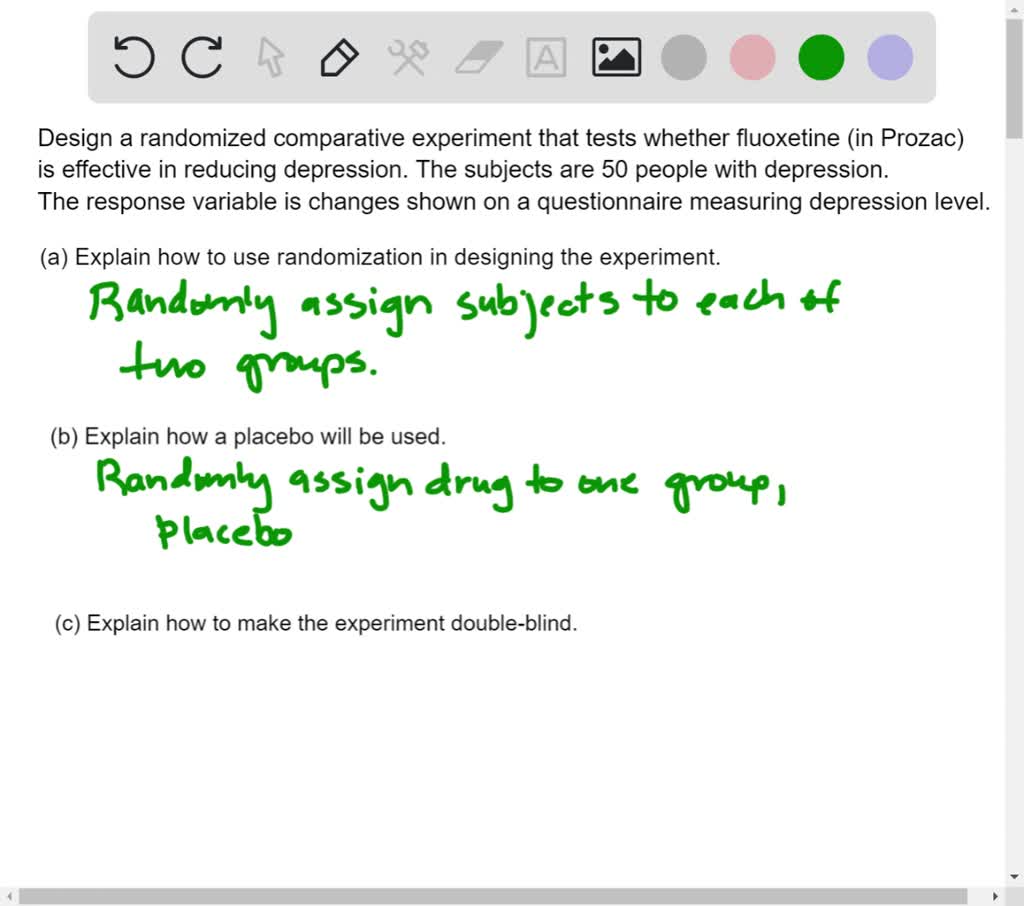Pick the gray color swatch
This screenshot has height=906, width=1024.
point(684,57)
